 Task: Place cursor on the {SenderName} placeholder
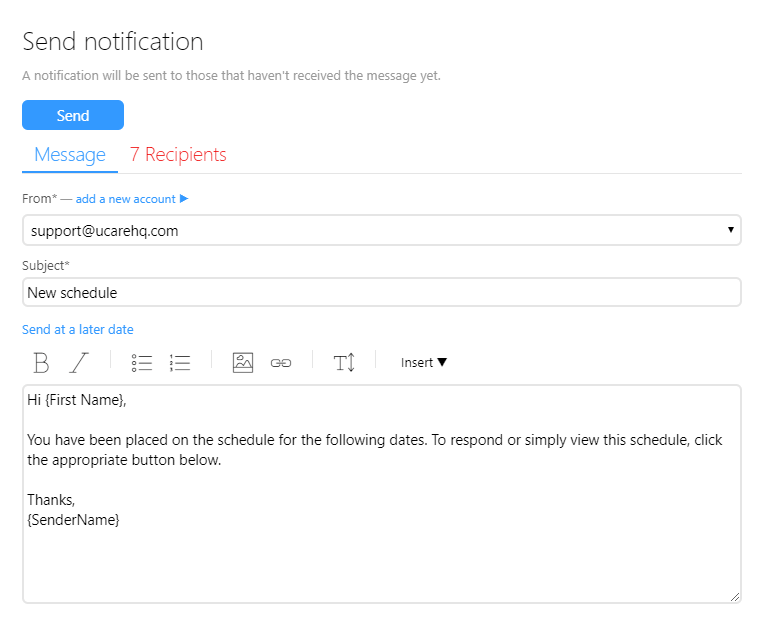pos(73,520)
